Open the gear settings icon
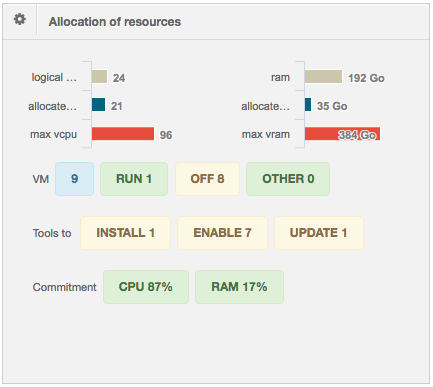This screenshot has width=433, height=387. pyautogui.click(x=20, y=19)
